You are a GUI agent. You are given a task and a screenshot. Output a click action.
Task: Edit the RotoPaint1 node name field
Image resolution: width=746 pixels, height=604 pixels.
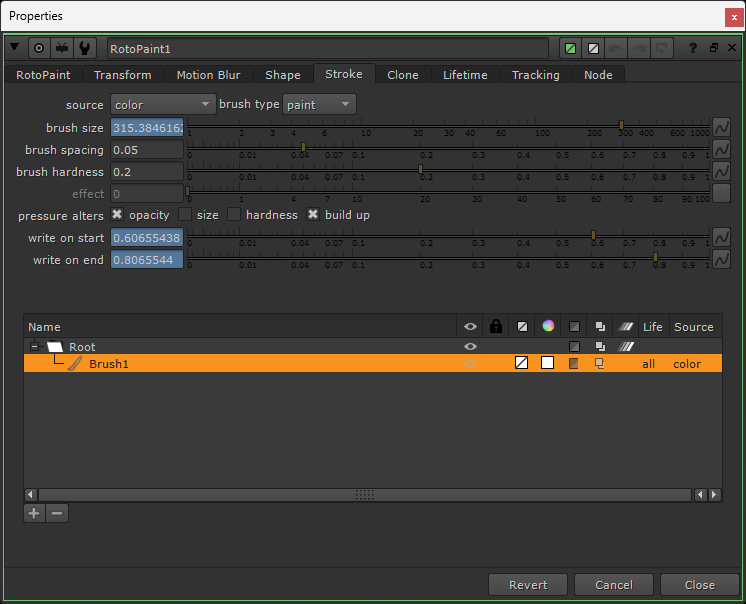coord(328,49)
